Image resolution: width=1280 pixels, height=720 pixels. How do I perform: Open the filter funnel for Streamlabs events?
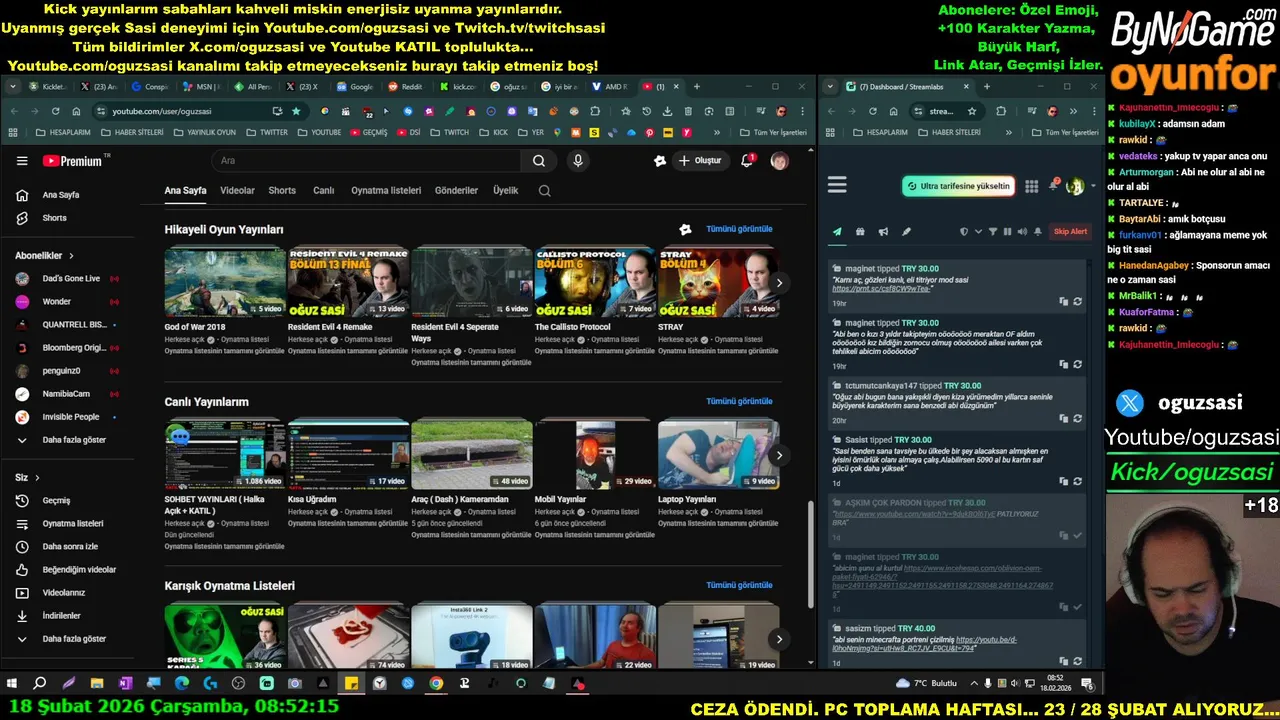point(993,232)
